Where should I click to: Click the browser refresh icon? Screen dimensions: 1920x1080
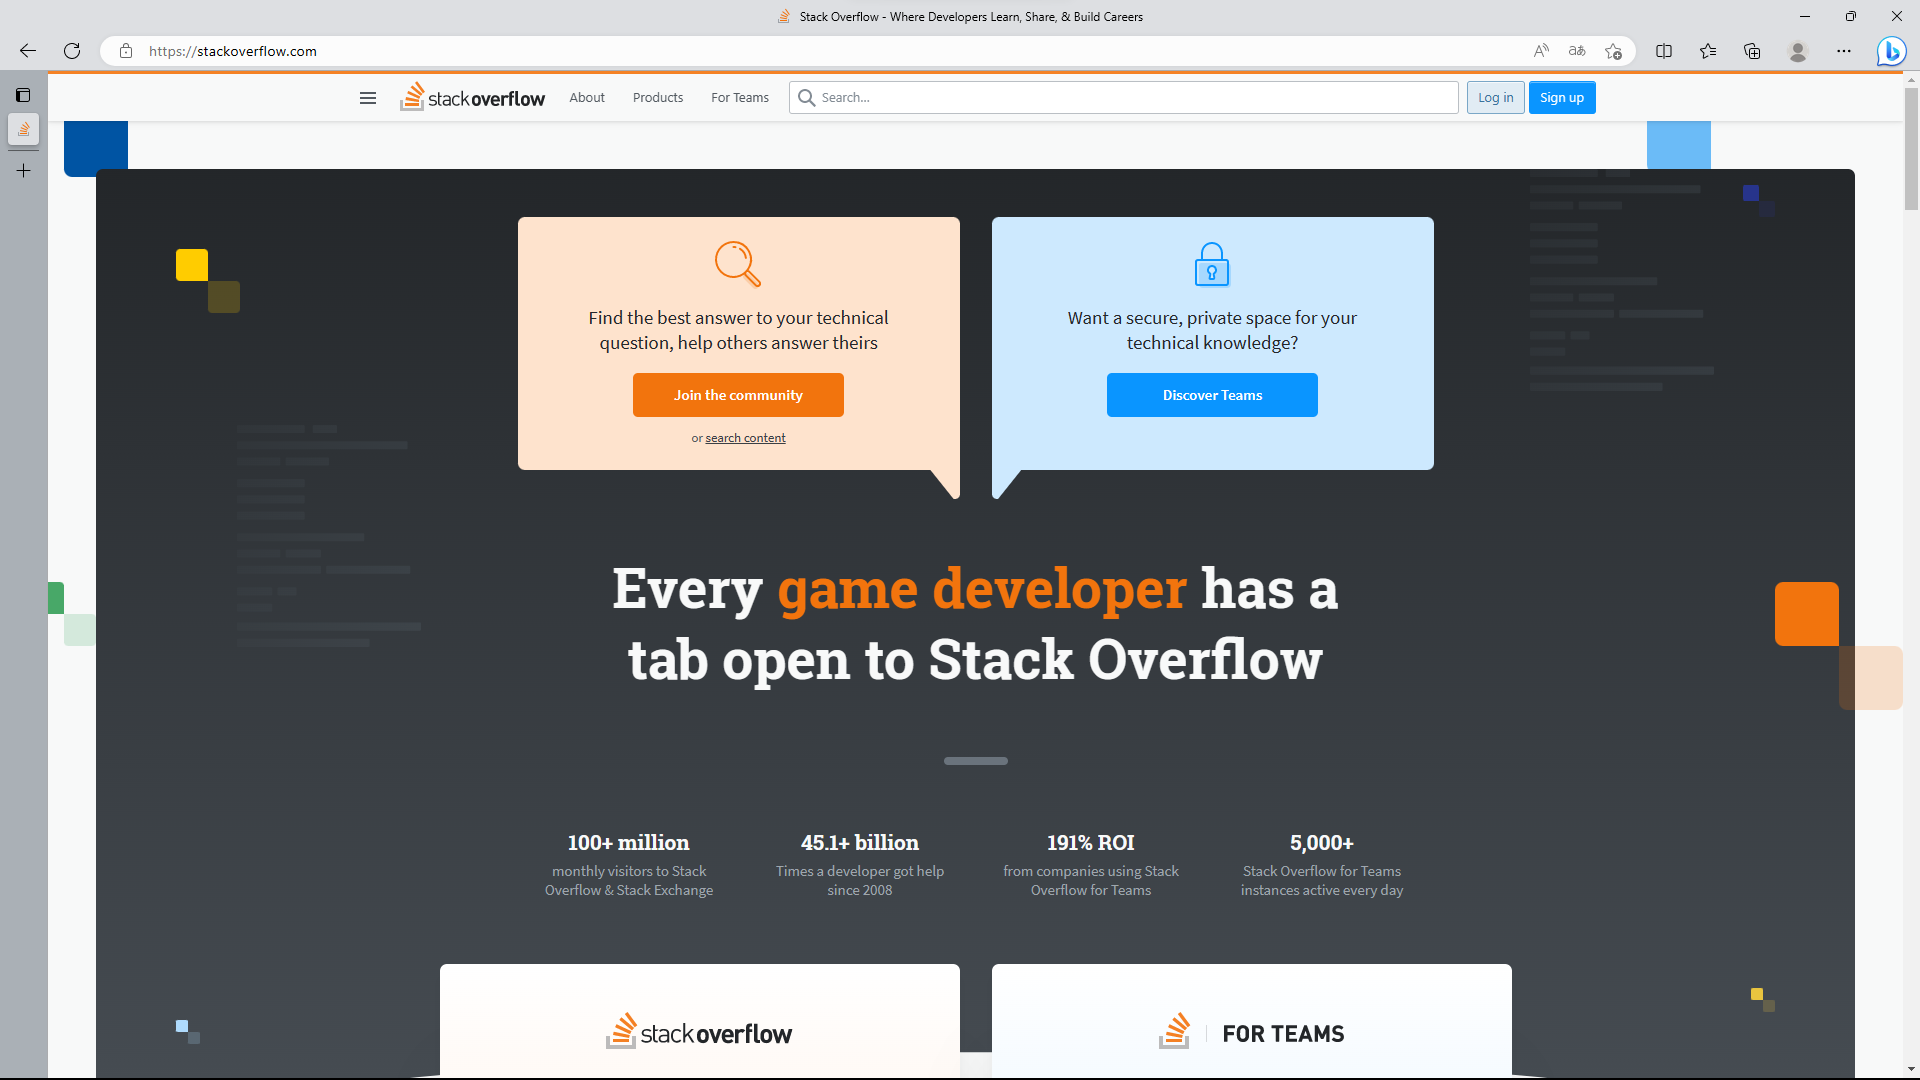point(73,50)
